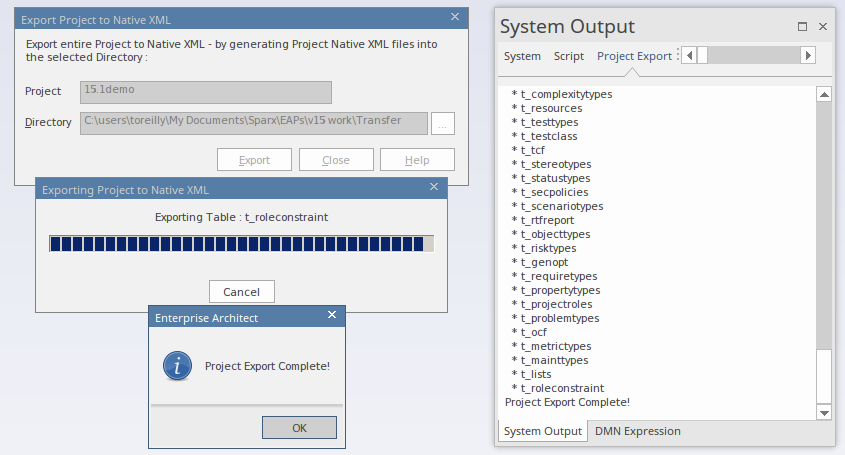Screen dimensions: 845x455
Task: Click the output list scroll up arrow
Action: coord(824,95)
